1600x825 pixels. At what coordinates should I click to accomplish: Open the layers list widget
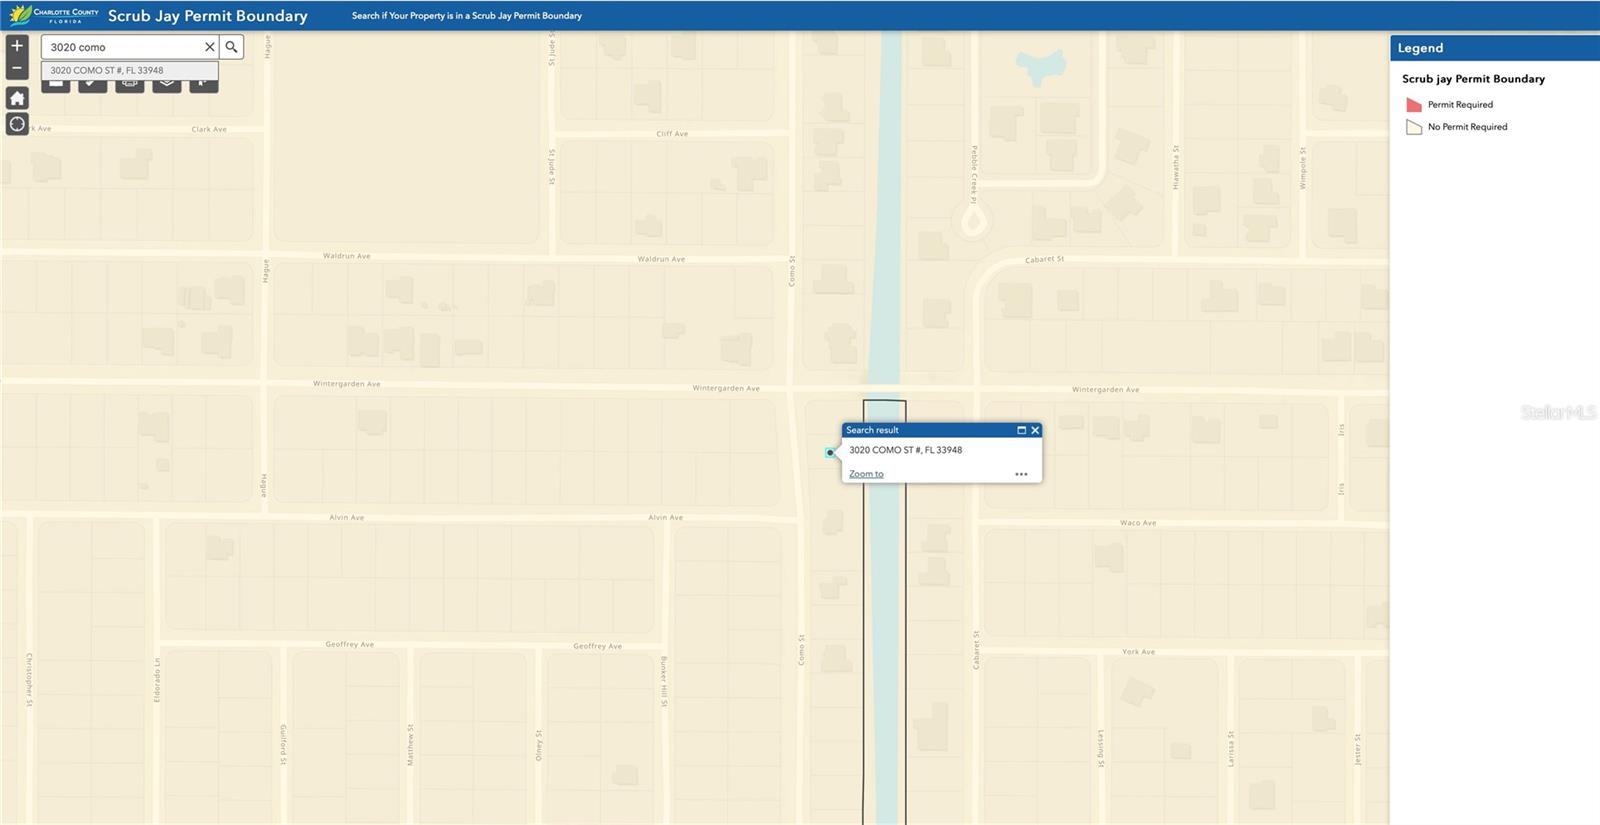[x=166, y=85]
